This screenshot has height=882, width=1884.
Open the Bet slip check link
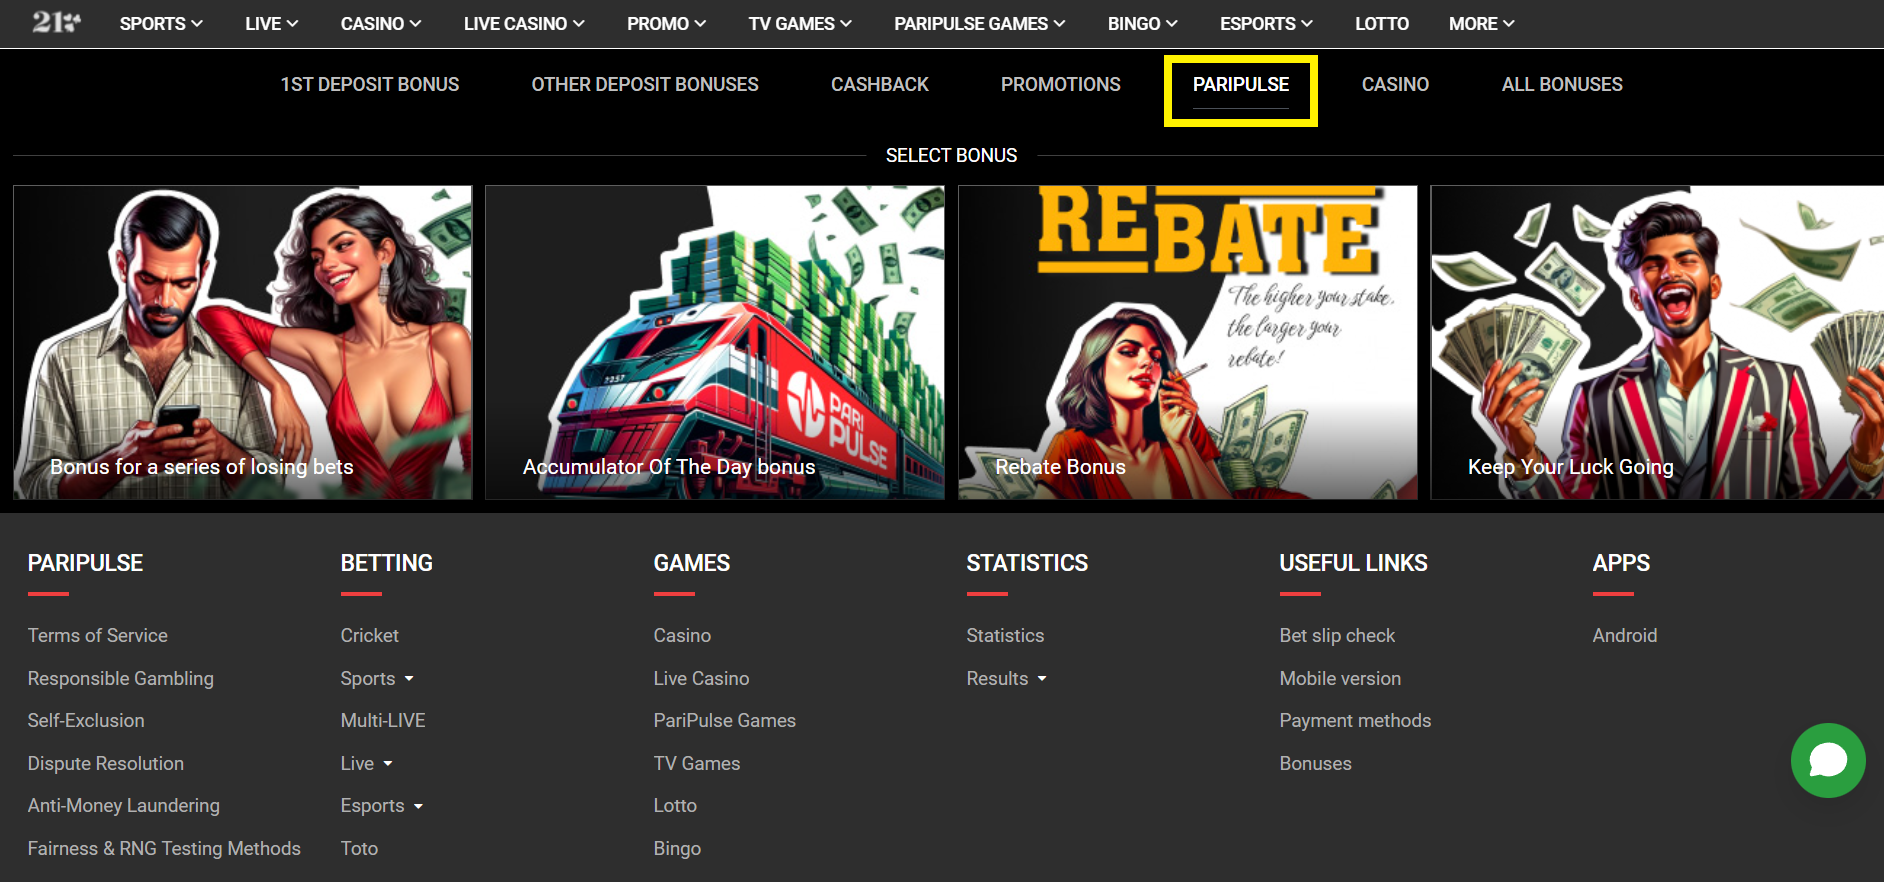pyautogui.click(x=1337, y=636)
